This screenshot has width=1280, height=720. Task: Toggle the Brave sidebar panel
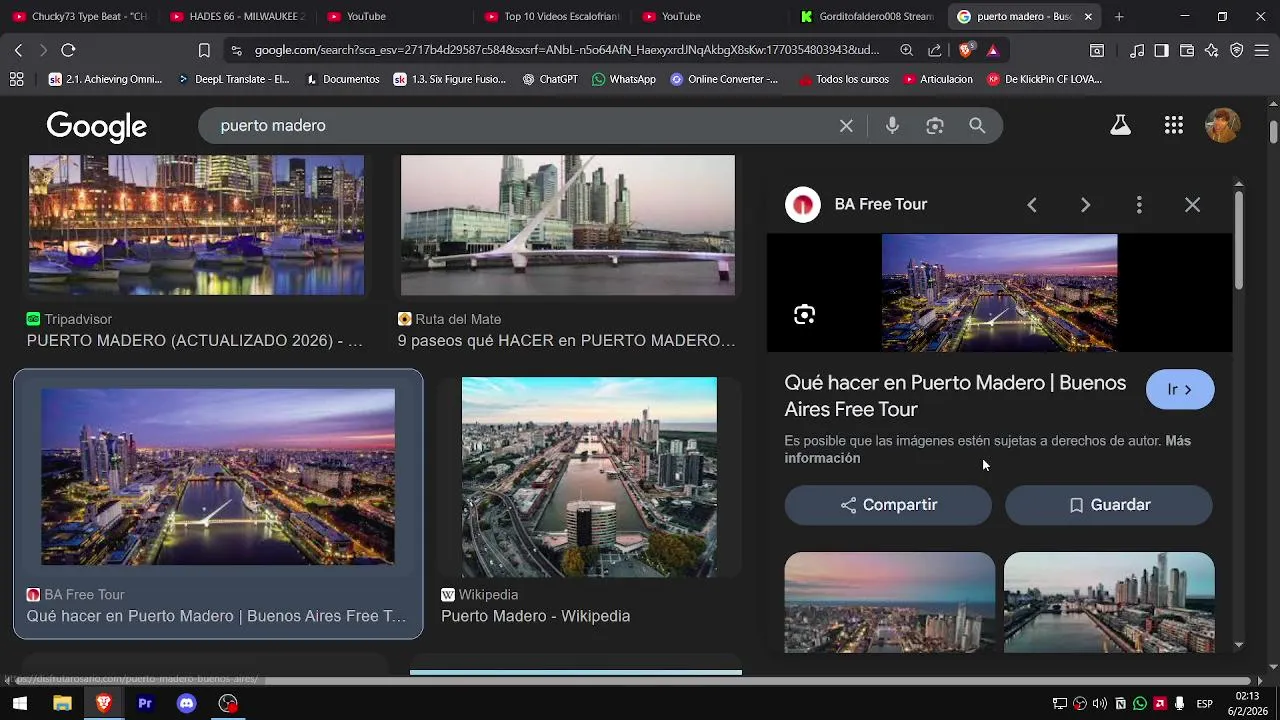pyautogui.click(x=1161, y=50)
